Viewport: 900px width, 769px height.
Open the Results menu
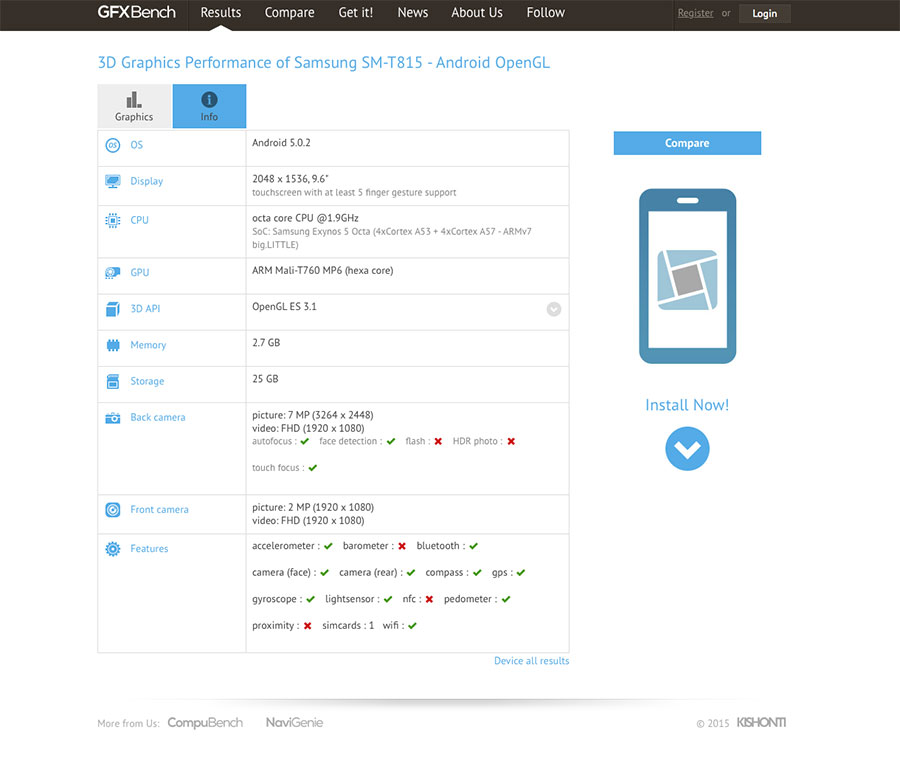click(x=220, y=13)
